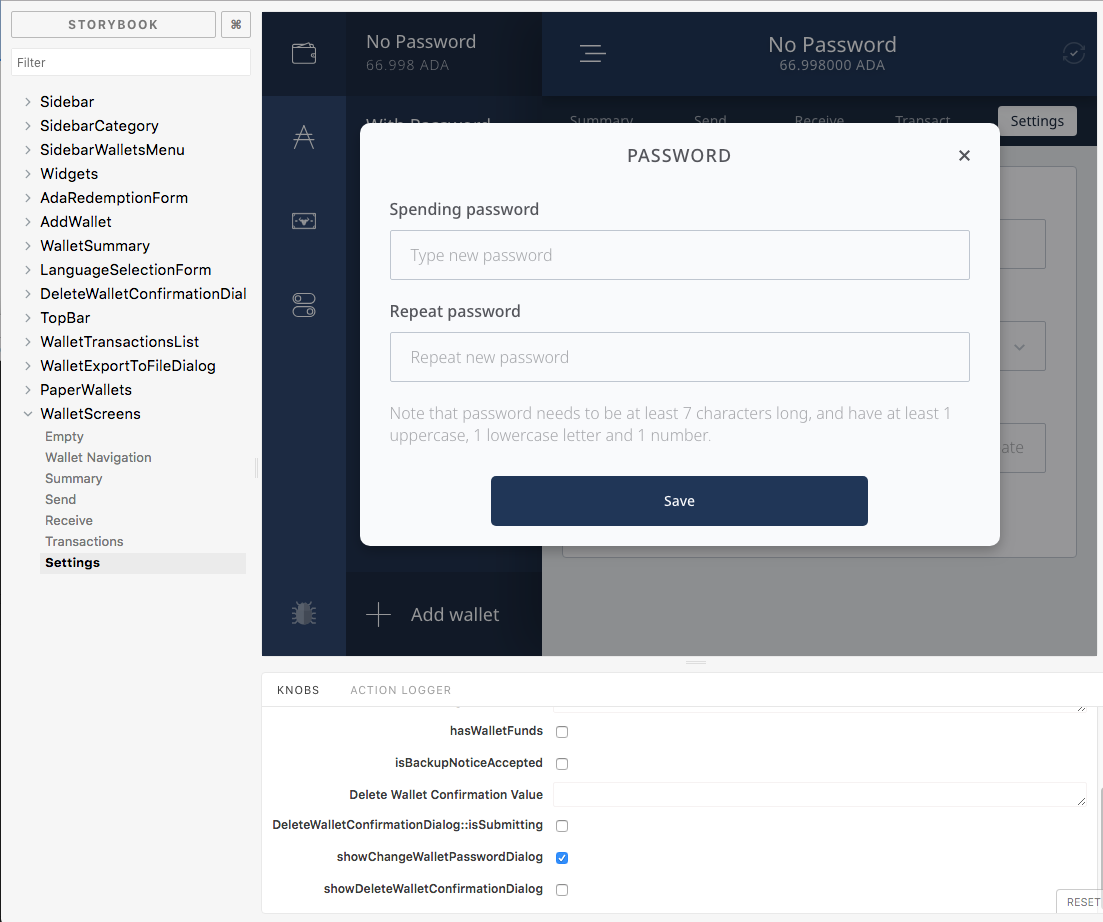Open the Receive story
This screenshot has width=1103, height=922.
(x=69, y=520)
